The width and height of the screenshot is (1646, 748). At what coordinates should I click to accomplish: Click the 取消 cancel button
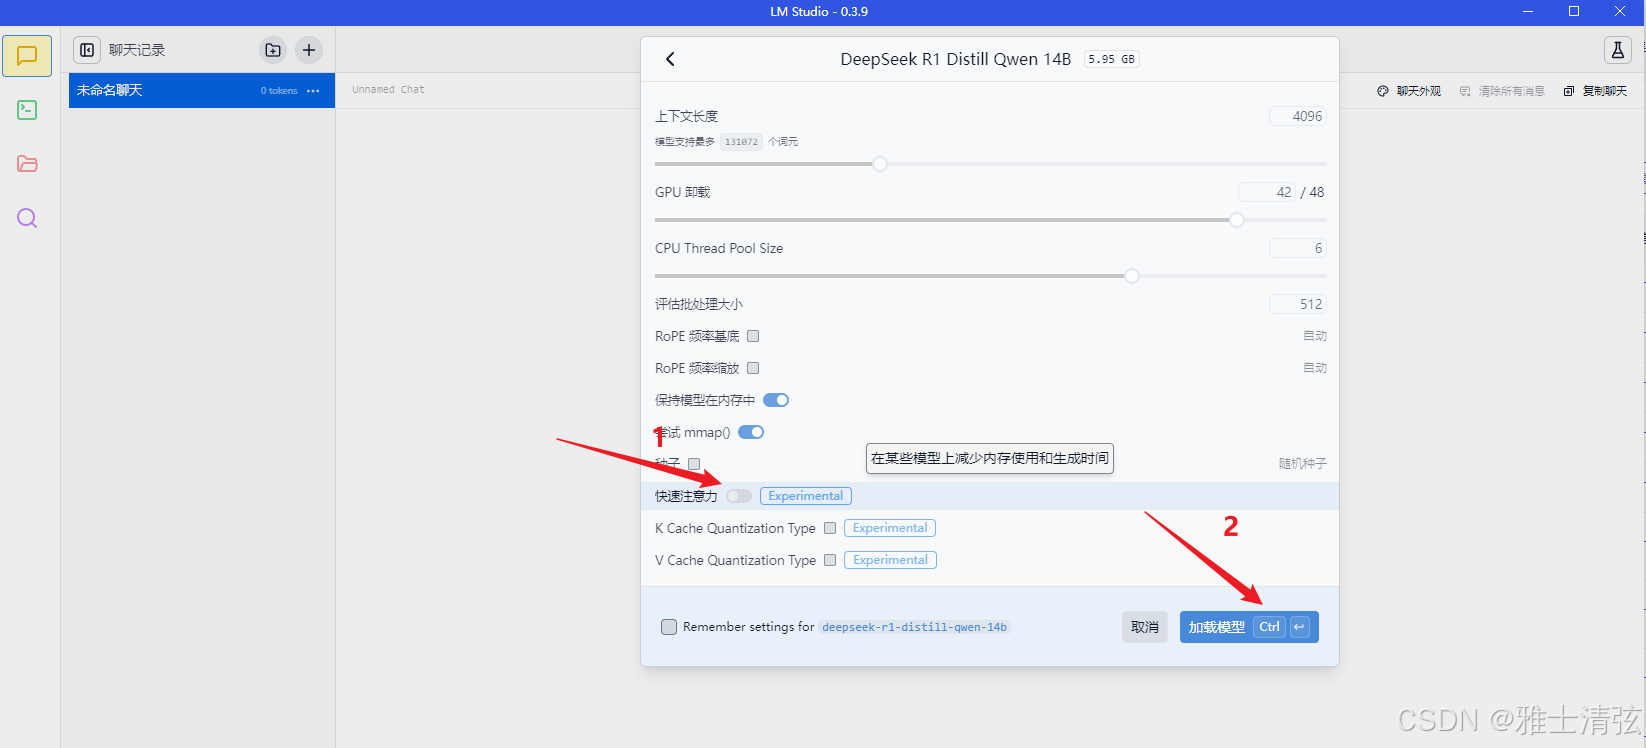[1144, 627]
